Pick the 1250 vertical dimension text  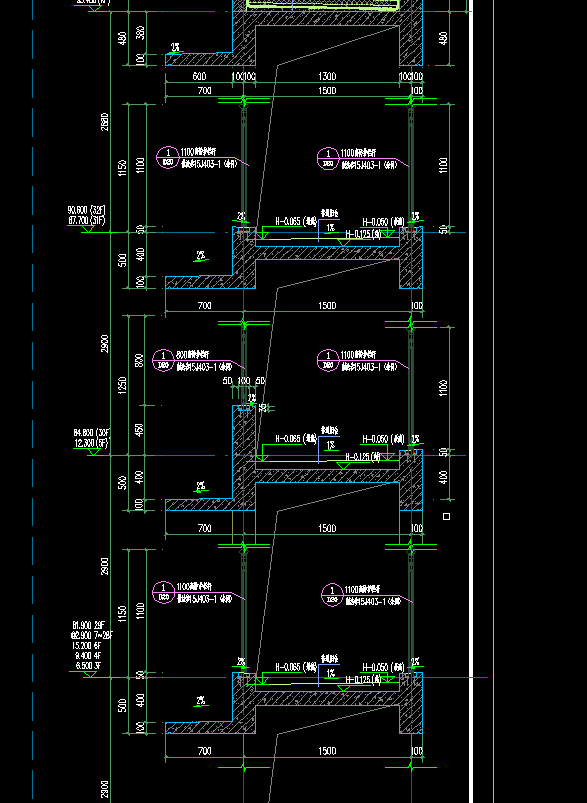pos(122,385)
